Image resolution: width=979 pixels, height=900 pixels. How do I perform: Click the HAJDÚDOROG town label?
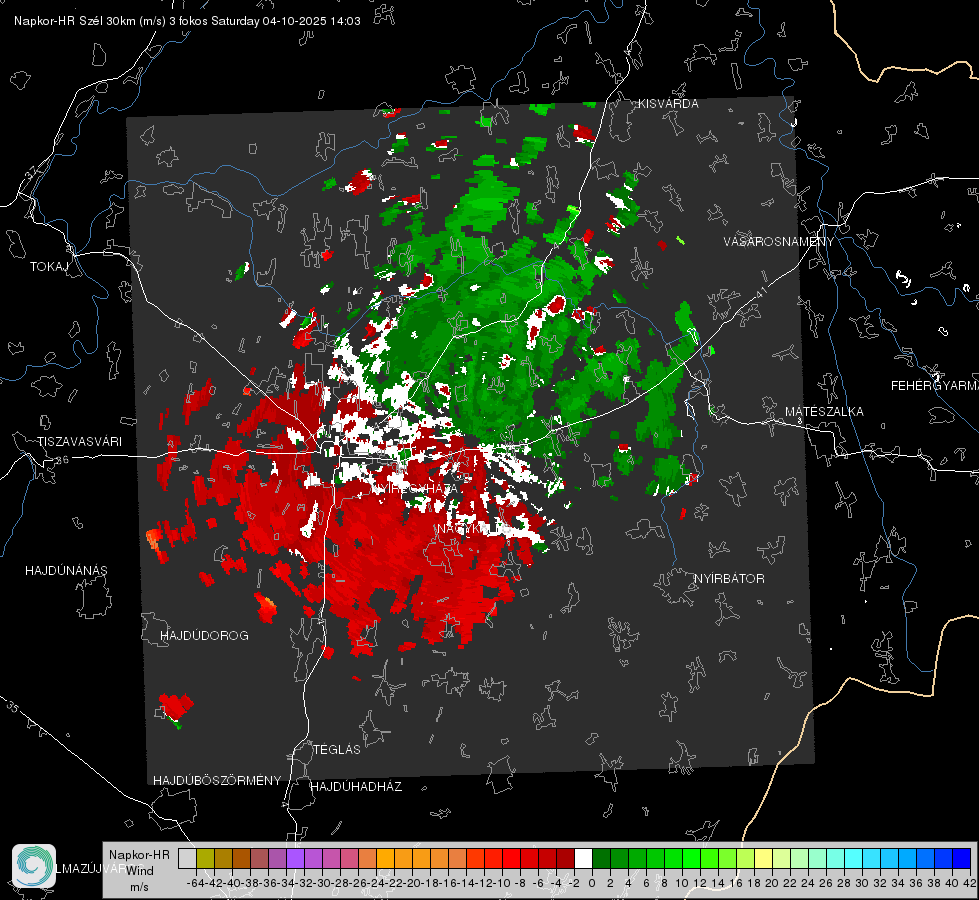[204, 636]
